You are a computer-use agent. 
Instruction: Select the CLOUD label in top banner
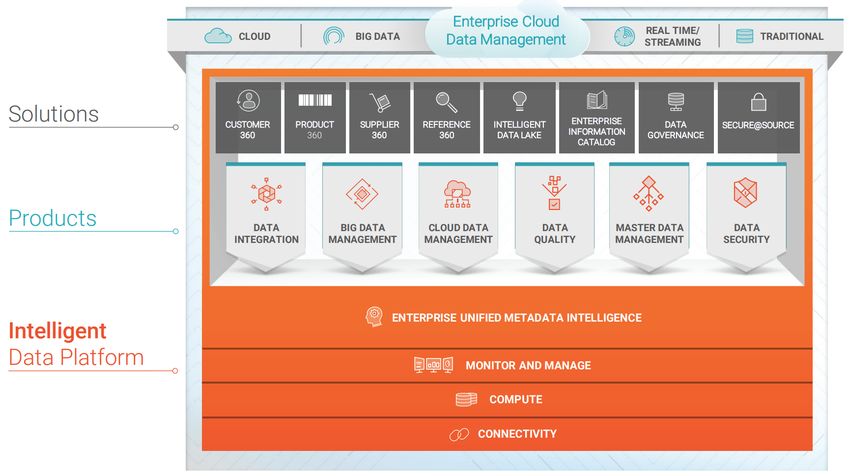(254, 36)
